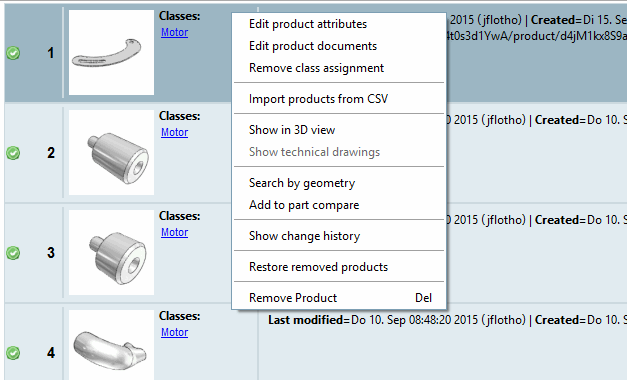
Task: Select the cylinder motor thumbnail in row 2
Action: point(111,152)
